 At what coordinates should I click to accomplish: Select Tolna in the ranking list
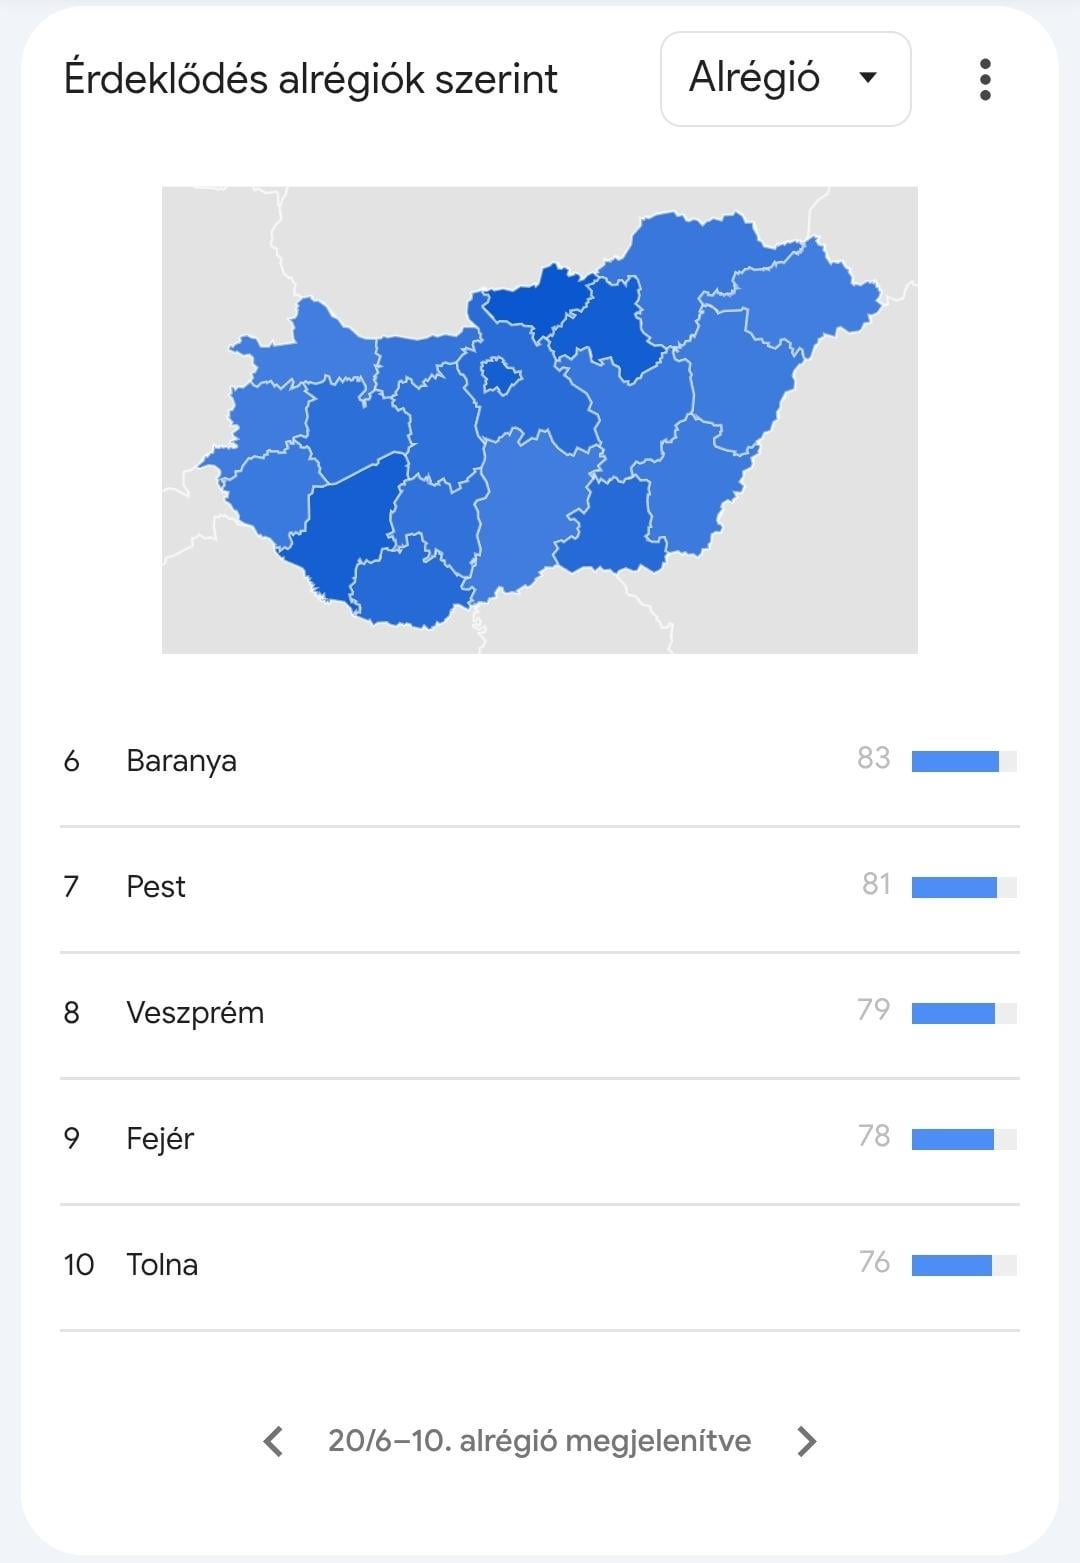(x=162, y=1265)
